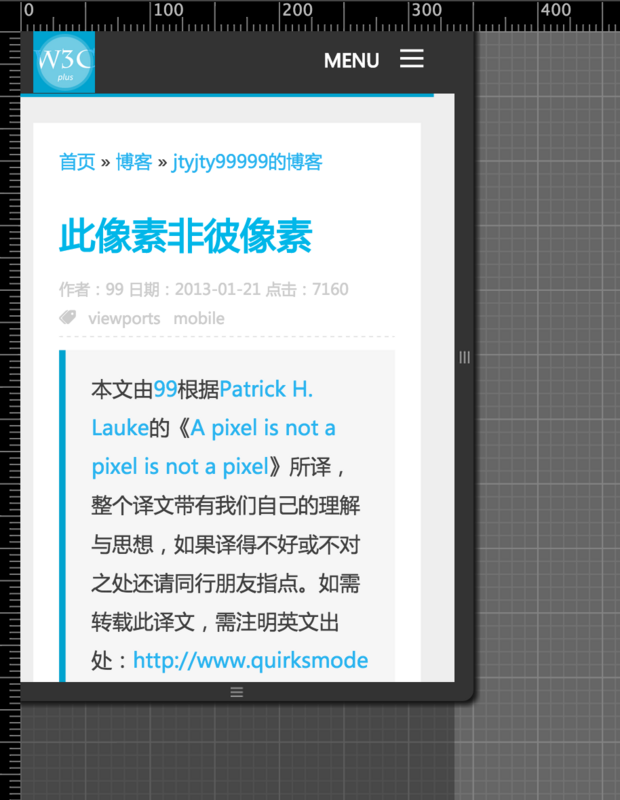Open Patrick H. Lauke author link

[x=202, y=408]
